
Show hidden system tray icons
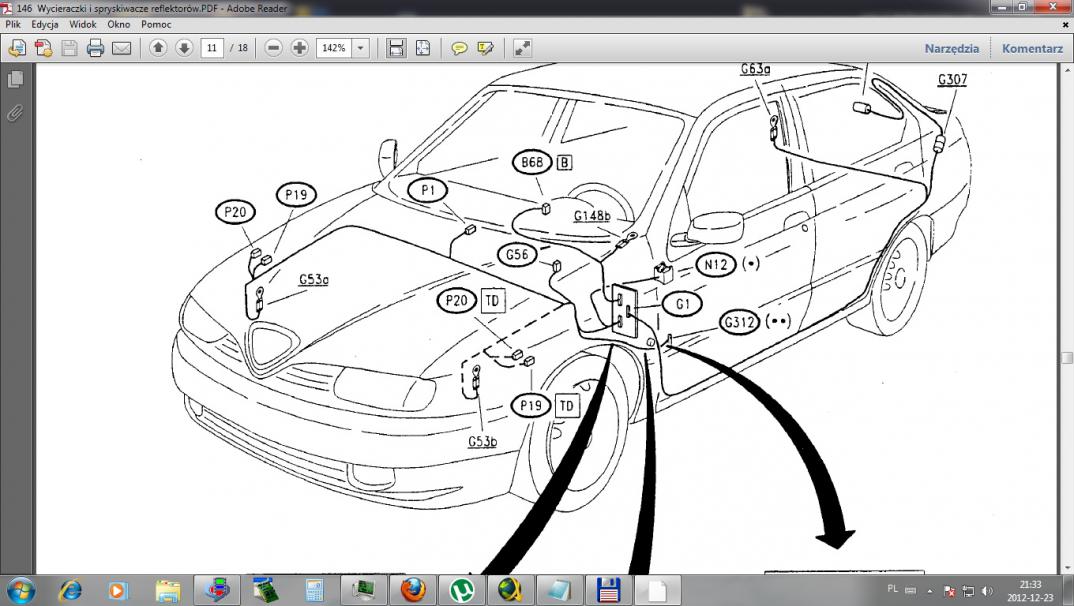point(930,591)
